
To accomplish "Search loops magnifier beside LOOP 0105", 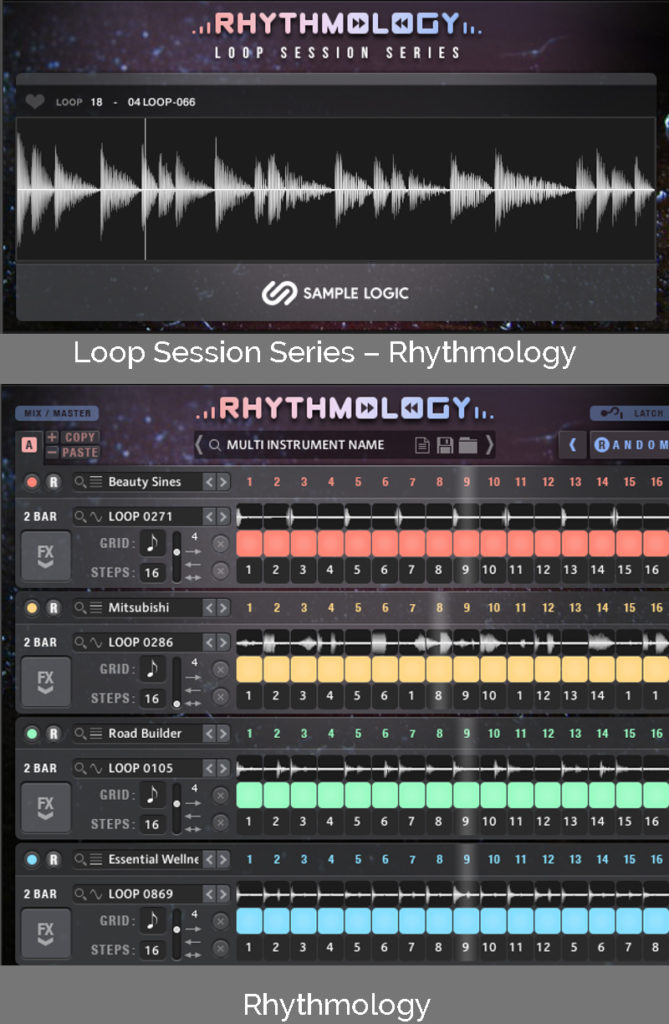I will [80, 768].
